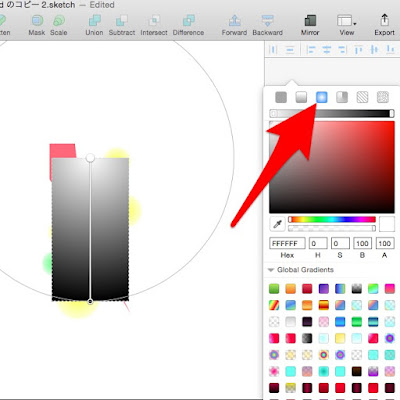Choose the solid color fill type
The height and width of the screenshot is (400, 400).
[x=281, y=97]
